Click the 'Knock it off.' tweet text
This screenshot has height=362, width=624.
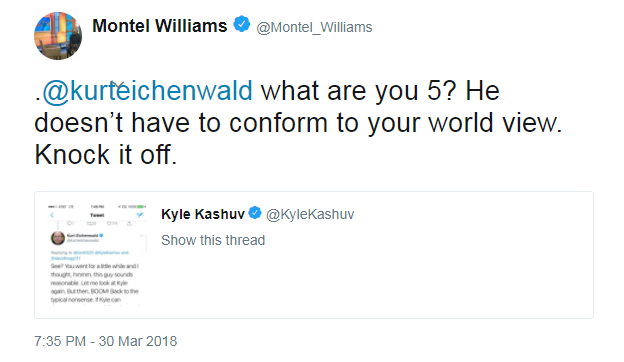[105, 154]
